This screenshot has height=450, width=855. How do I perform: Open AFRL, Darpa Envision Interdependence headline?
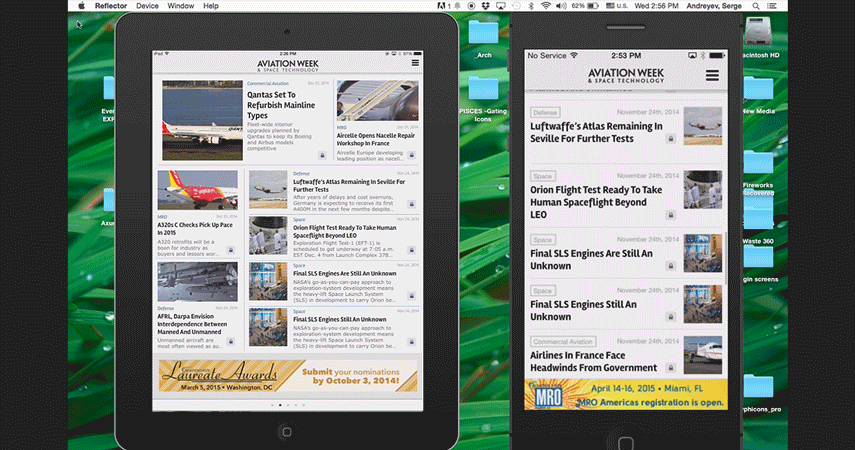[x=192, y=324]
